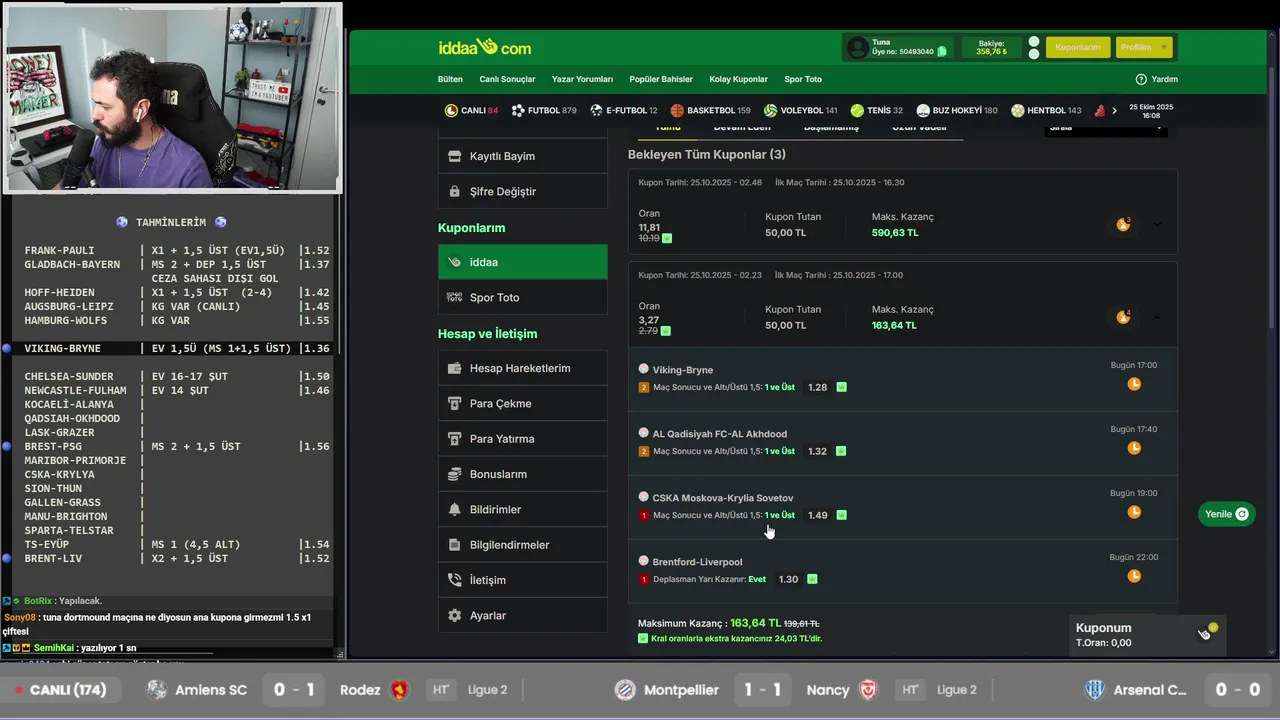Click the crown icon next to odds 1.30
The image size is (1280, 720).
coord(812,579)
